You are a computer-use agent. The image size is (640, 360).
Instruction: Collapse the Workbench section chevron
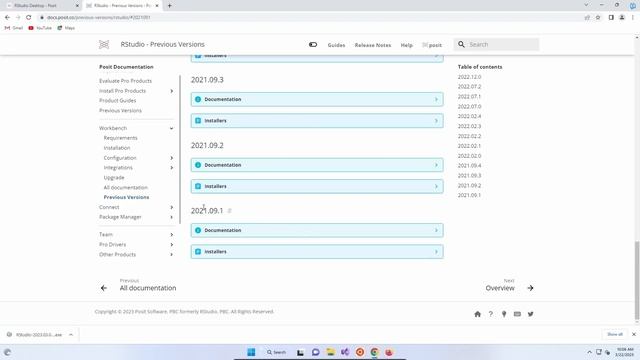pyautogui.click(x=171, y=128)
